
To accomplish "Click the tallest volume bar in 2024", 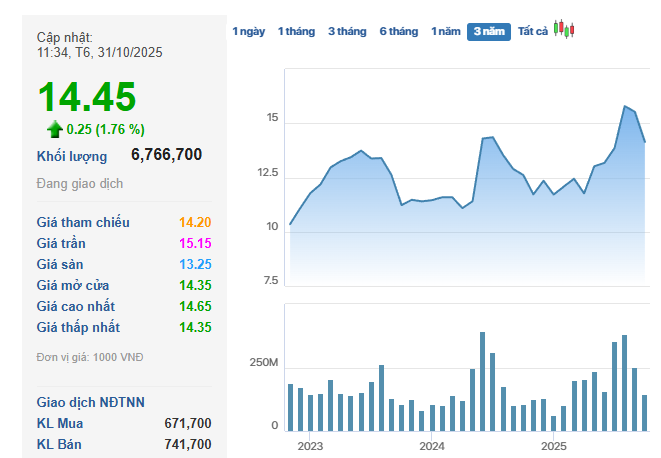I will (482, 380).
